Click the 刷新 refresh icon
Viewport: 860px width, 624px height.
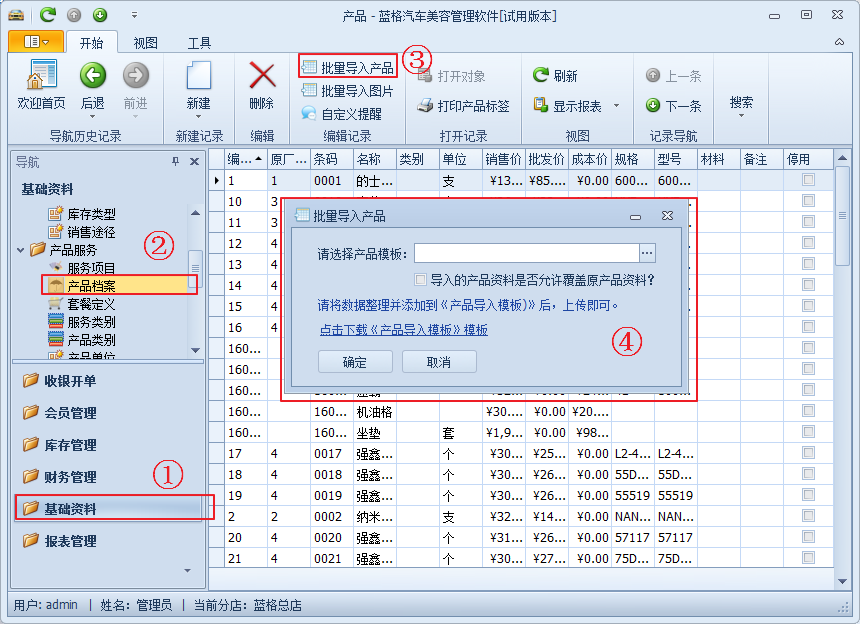point(541,75)
